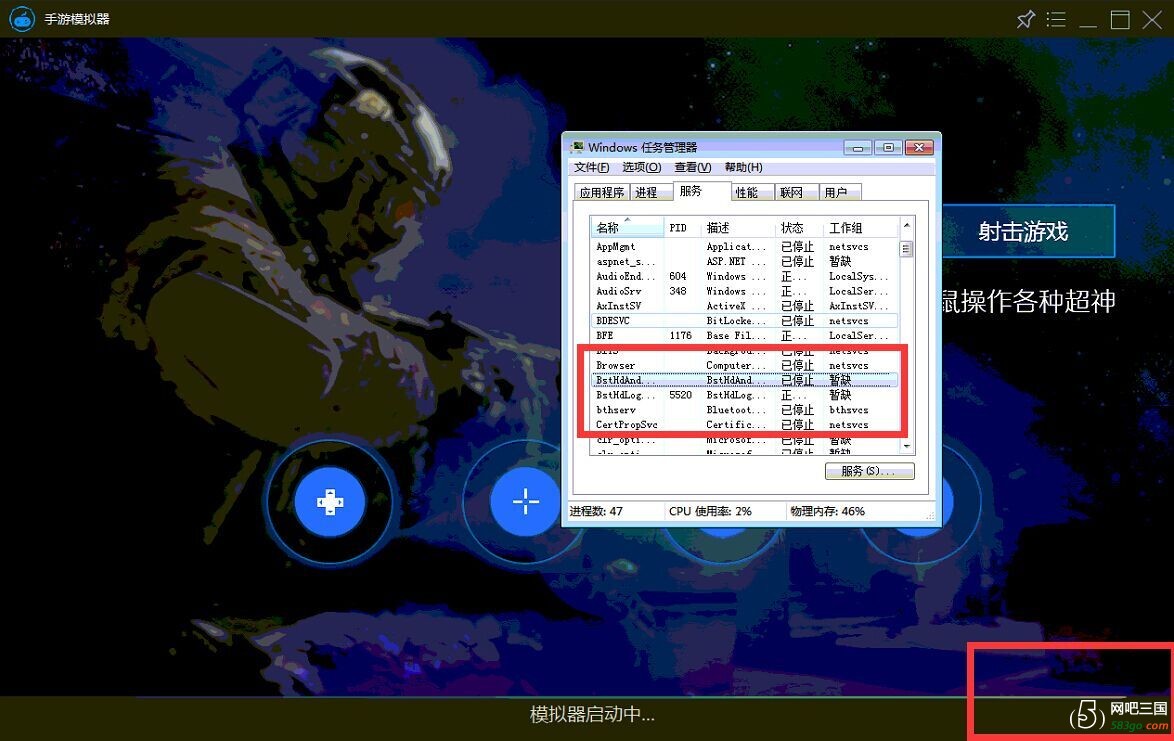
Task: Sort services by 描述 column header
Action: (738, 228)
